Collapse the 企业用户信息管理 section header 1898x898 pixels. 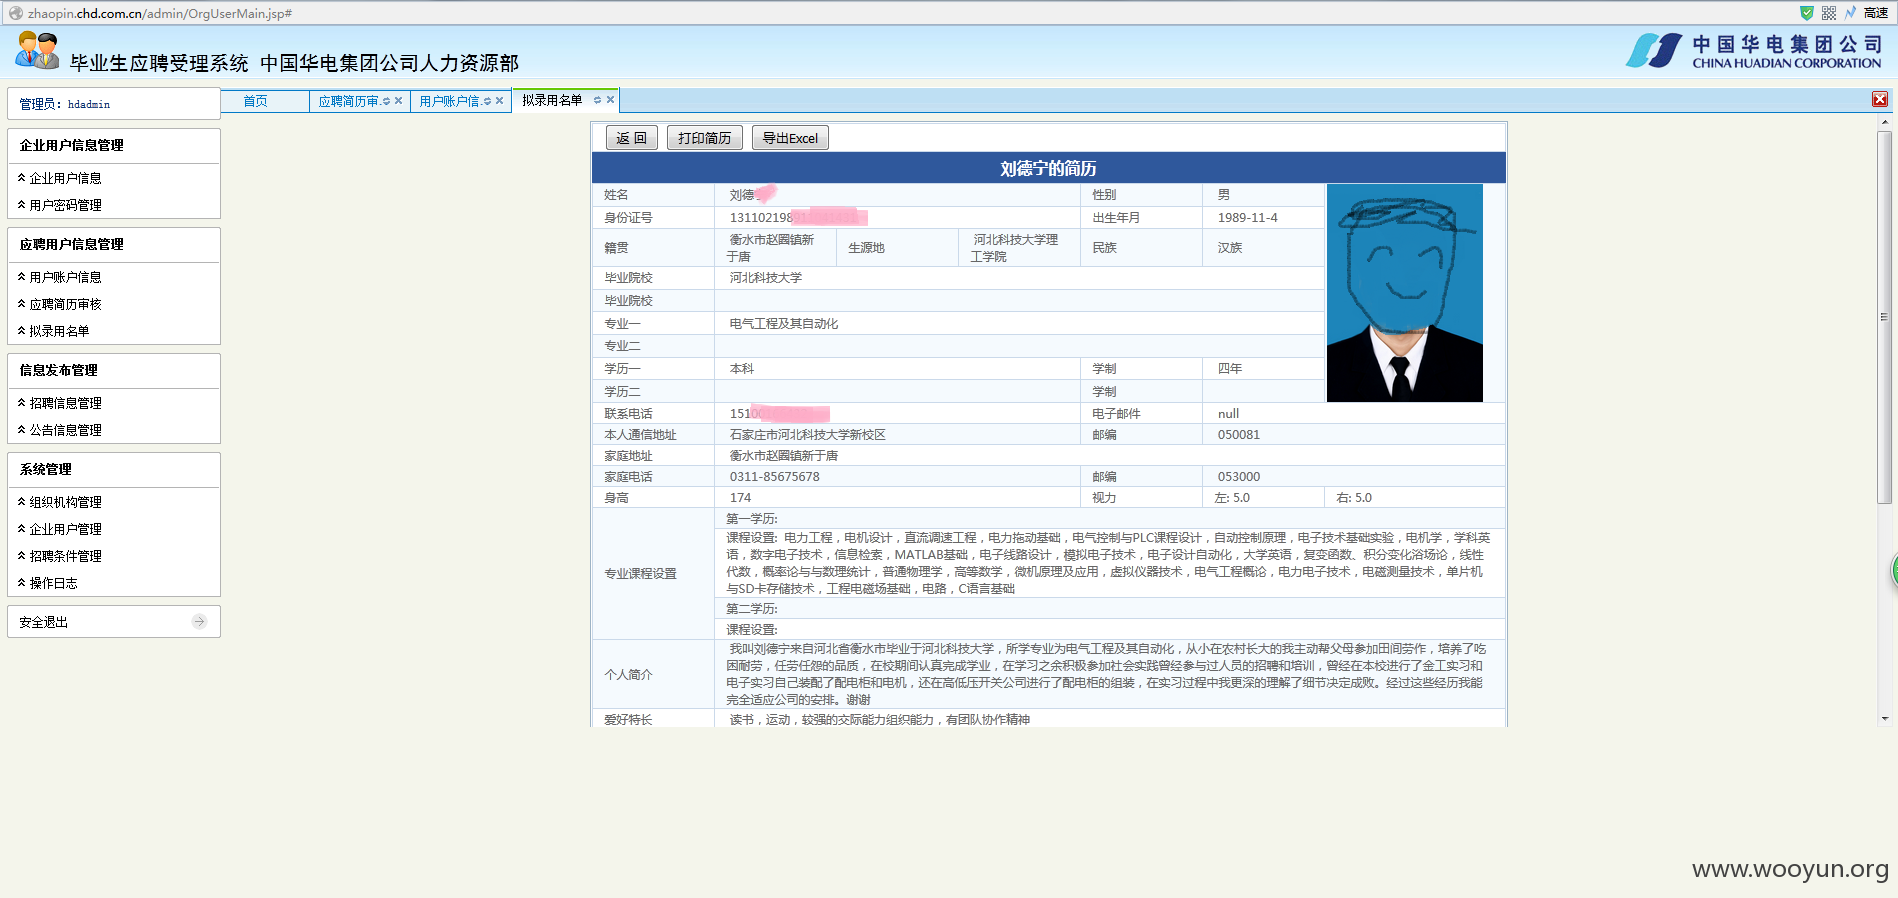pos(114,146)
